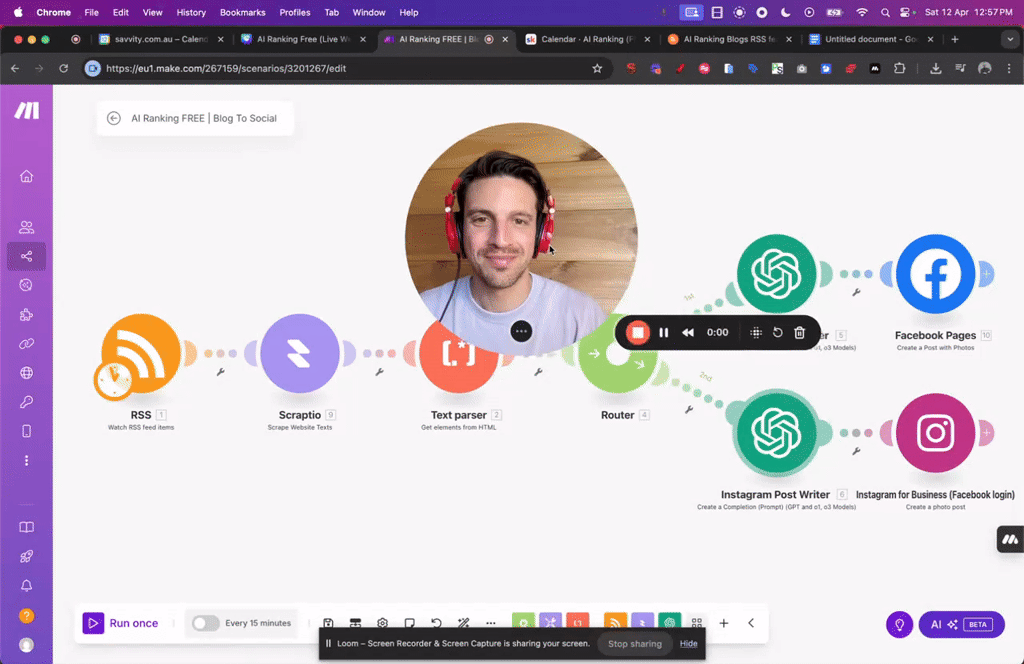Open the Chrome three-dot menu
The height and width of the screenshot is (664, 1024).
click(1009, 68)
